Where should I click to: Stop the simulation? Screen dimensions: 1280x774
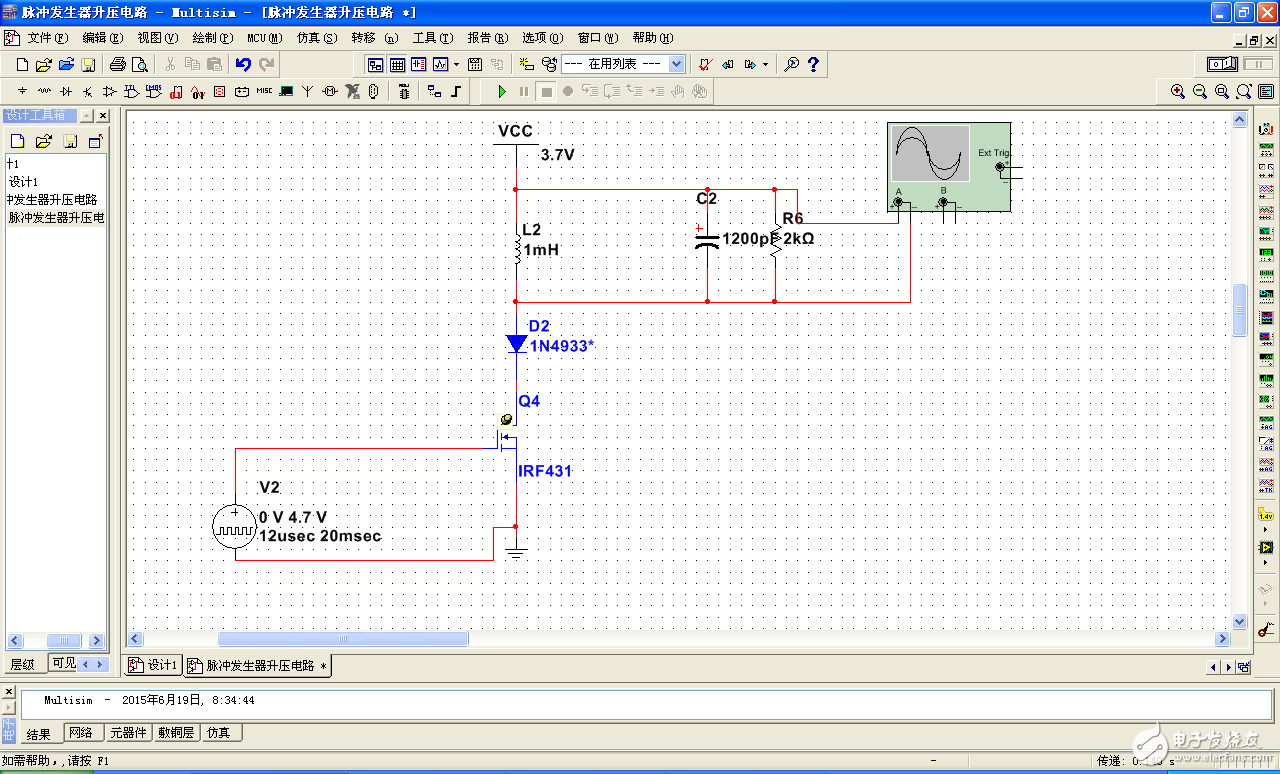pyautogui.click(x=546, y=91)
